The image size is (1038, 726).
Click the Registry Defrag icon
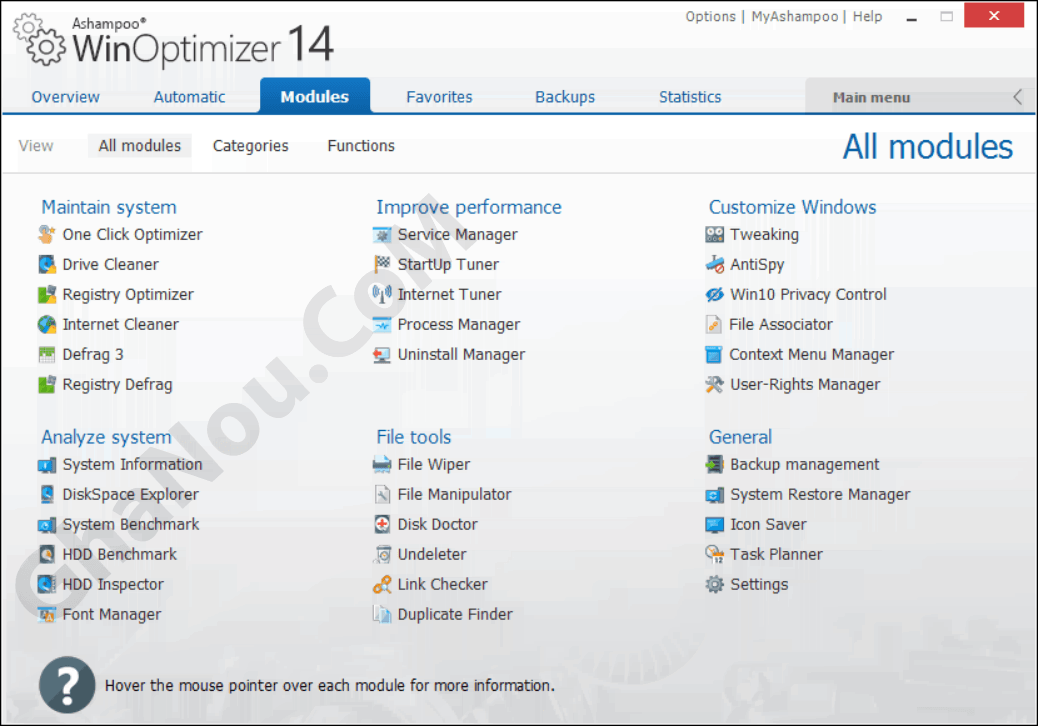pyautogui.click(x=46, y=385)
